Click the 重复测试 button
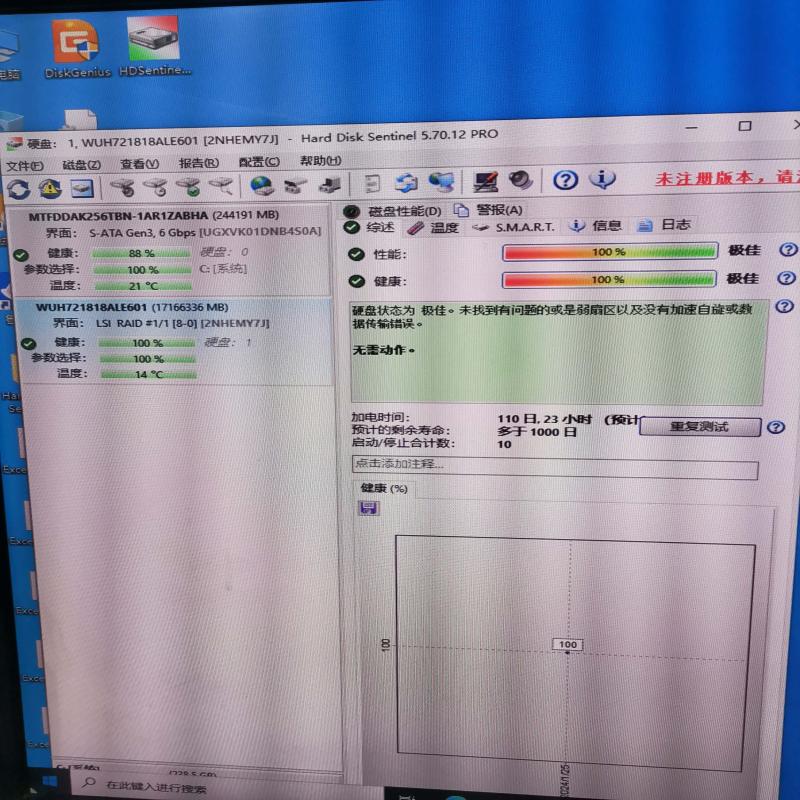This screenshot has height=800, width=800. point(699,427)
